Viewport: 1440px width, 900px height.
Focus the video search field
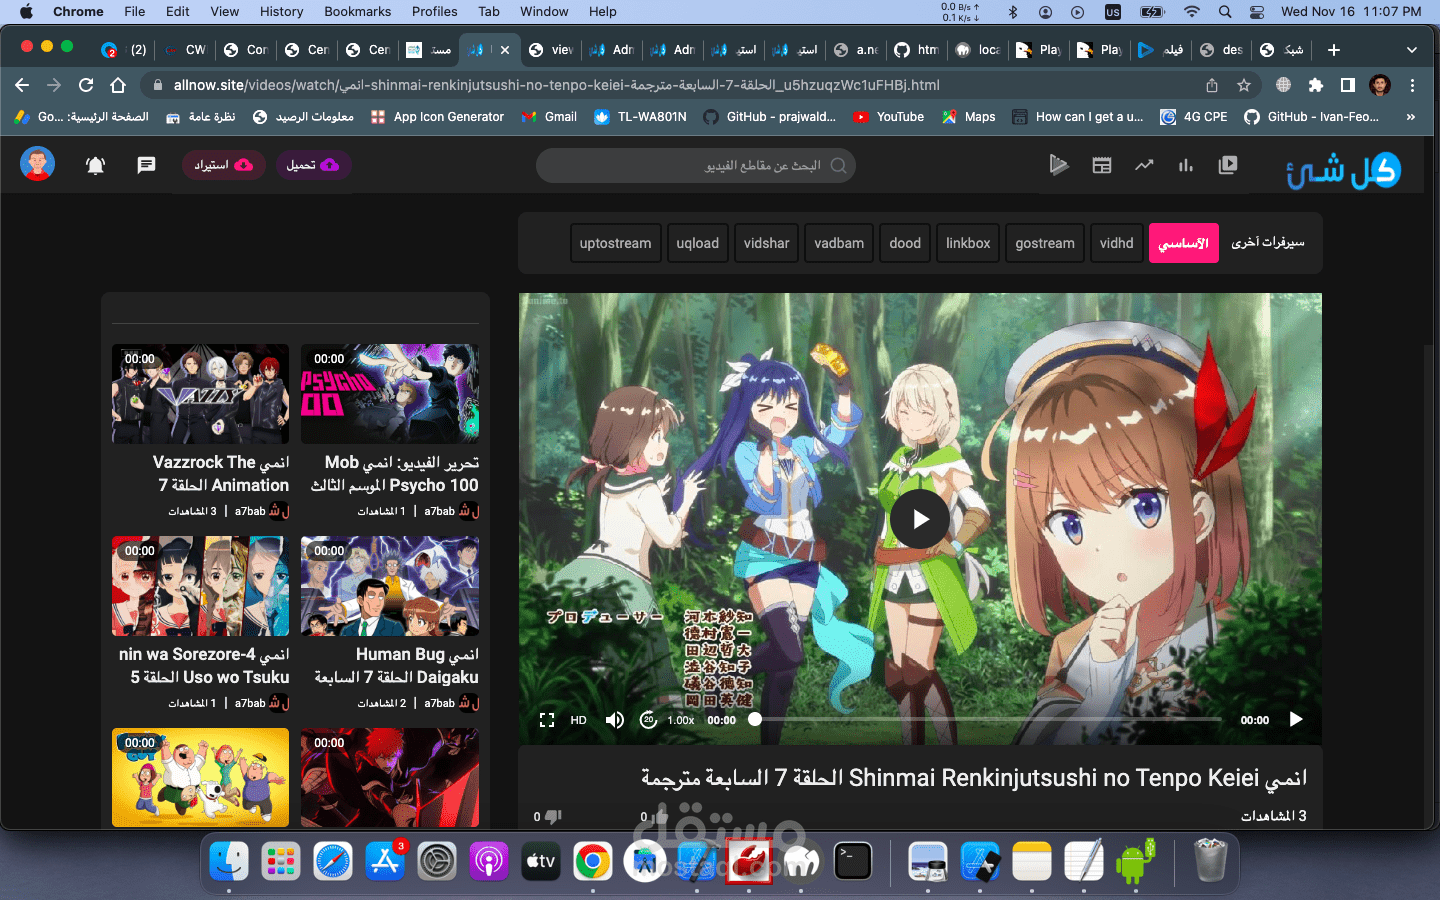696,166
